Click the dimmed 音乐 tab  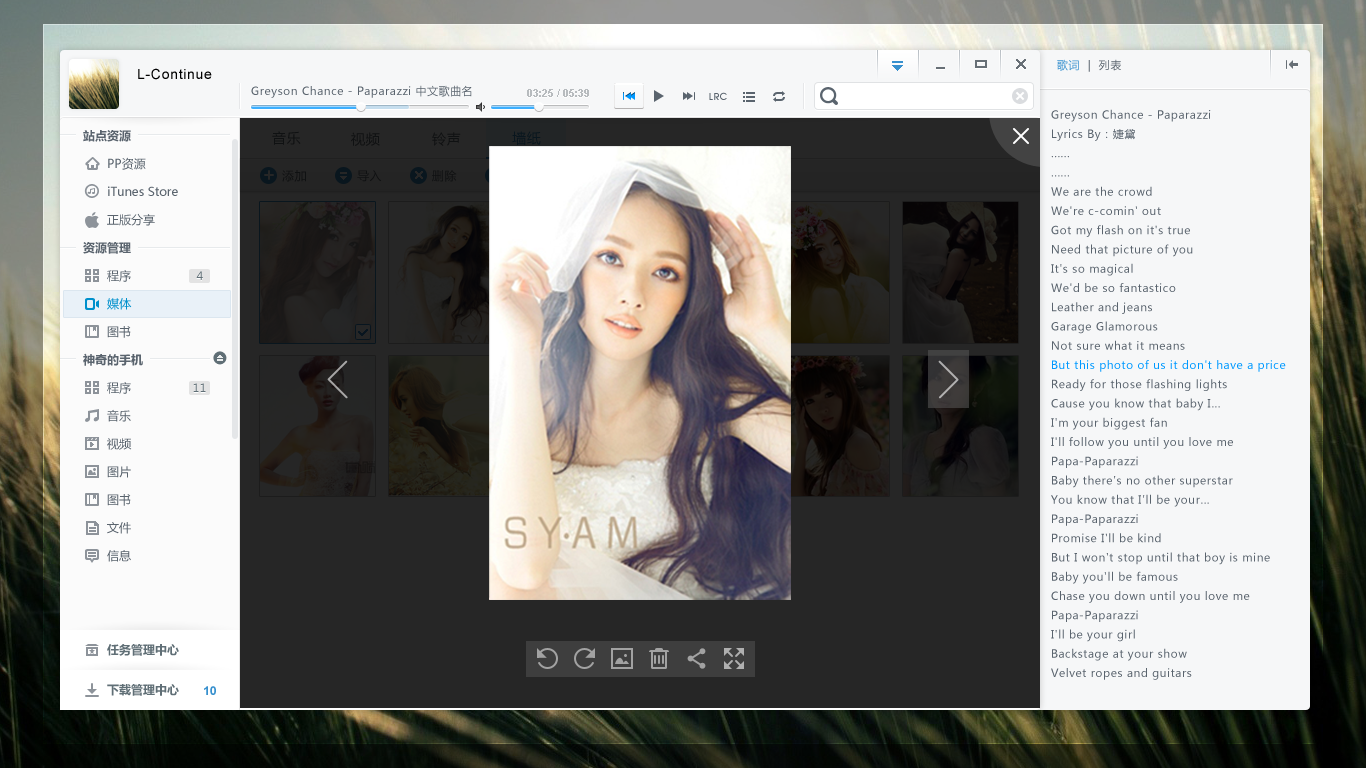[x=286, y=138]
